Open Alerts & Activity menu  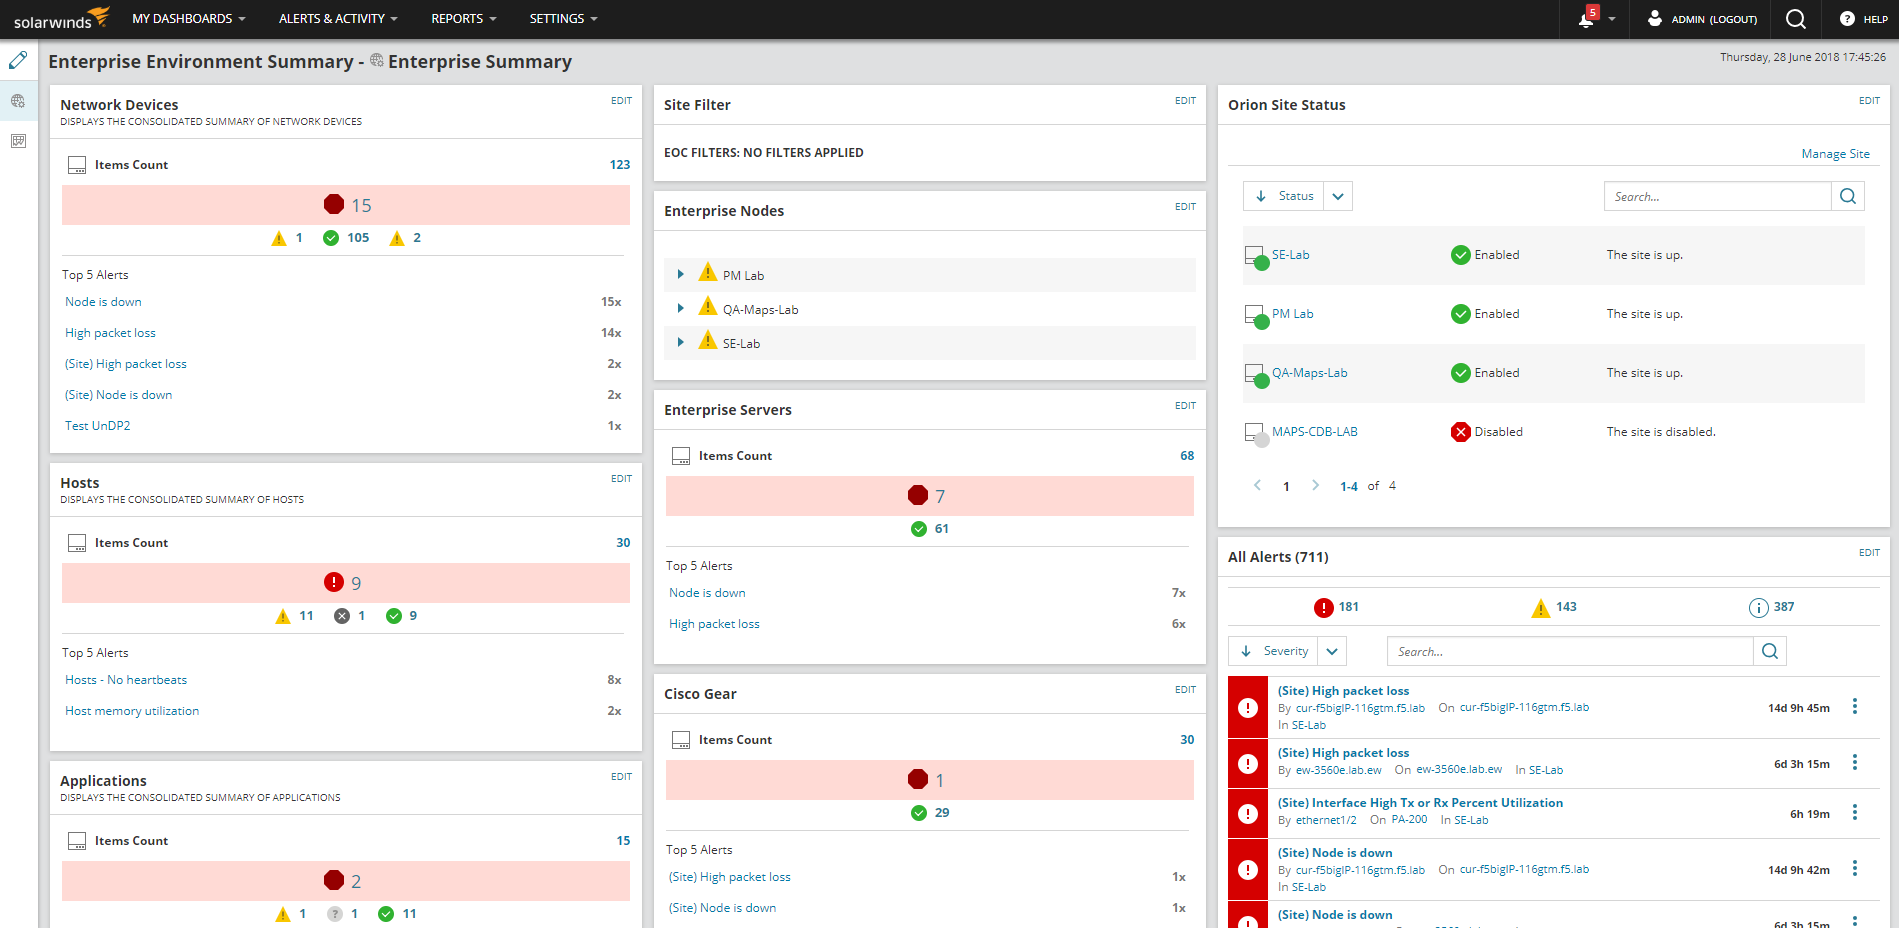[x=338, y=19]
